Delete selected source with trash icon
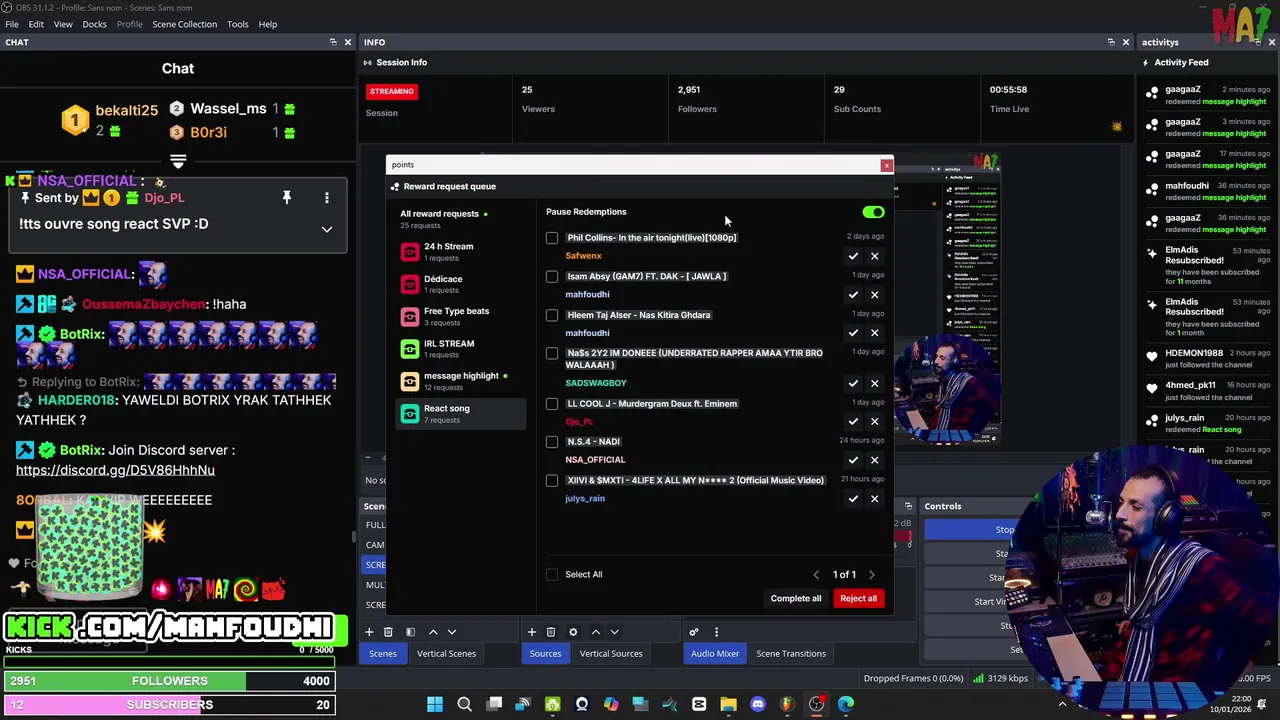Image resolution: width=1280 pixels, height=720 pixels. point(551,632)
